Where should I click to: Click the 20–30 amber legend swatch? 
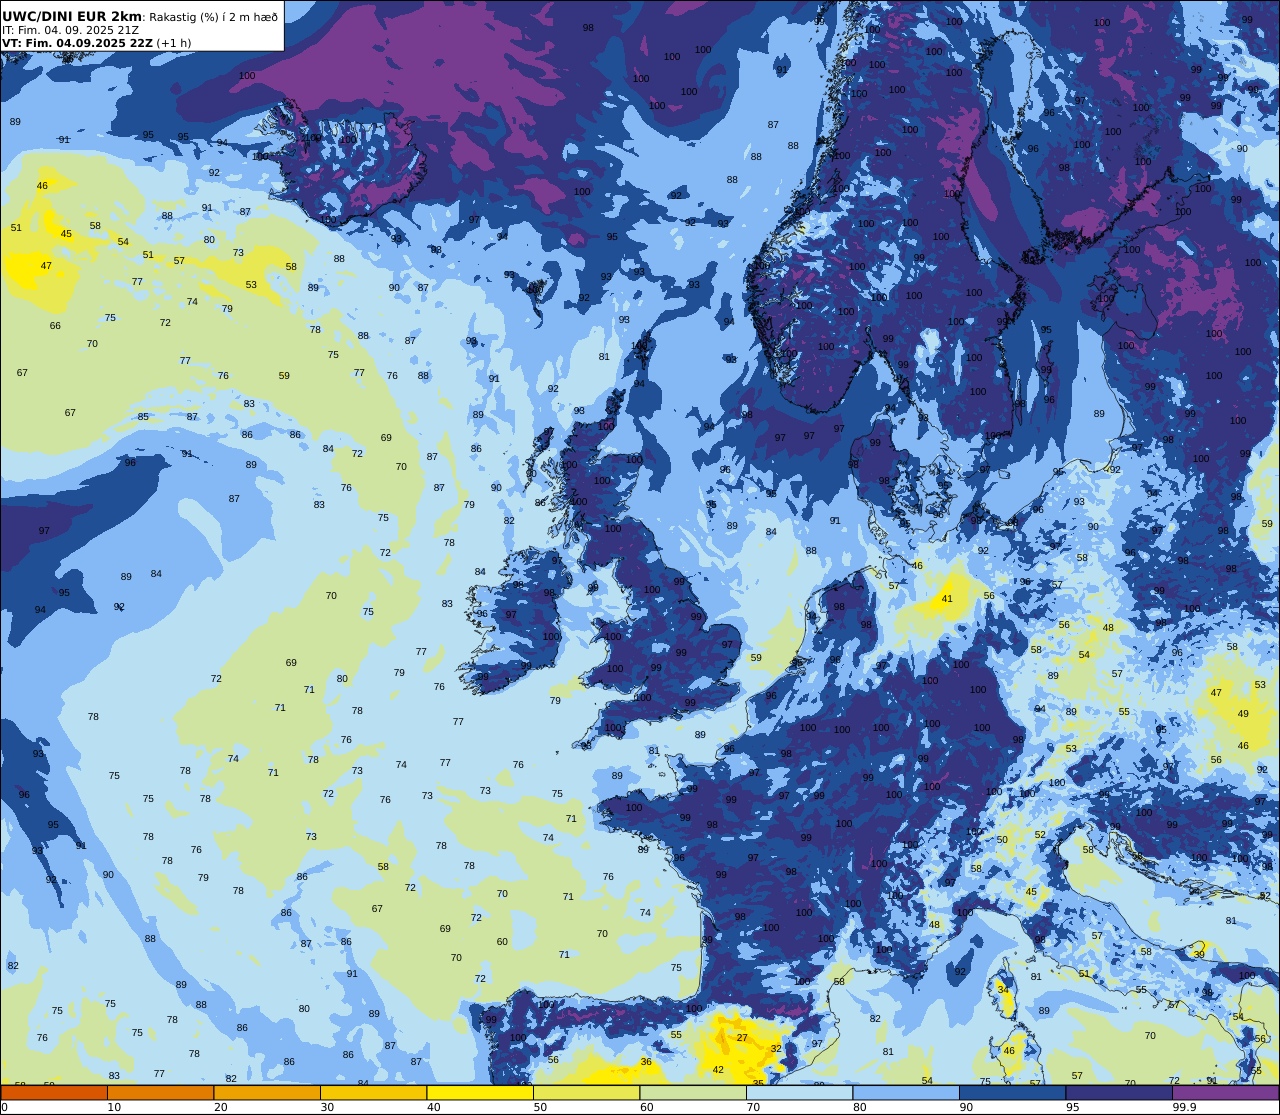point(267,1093)
